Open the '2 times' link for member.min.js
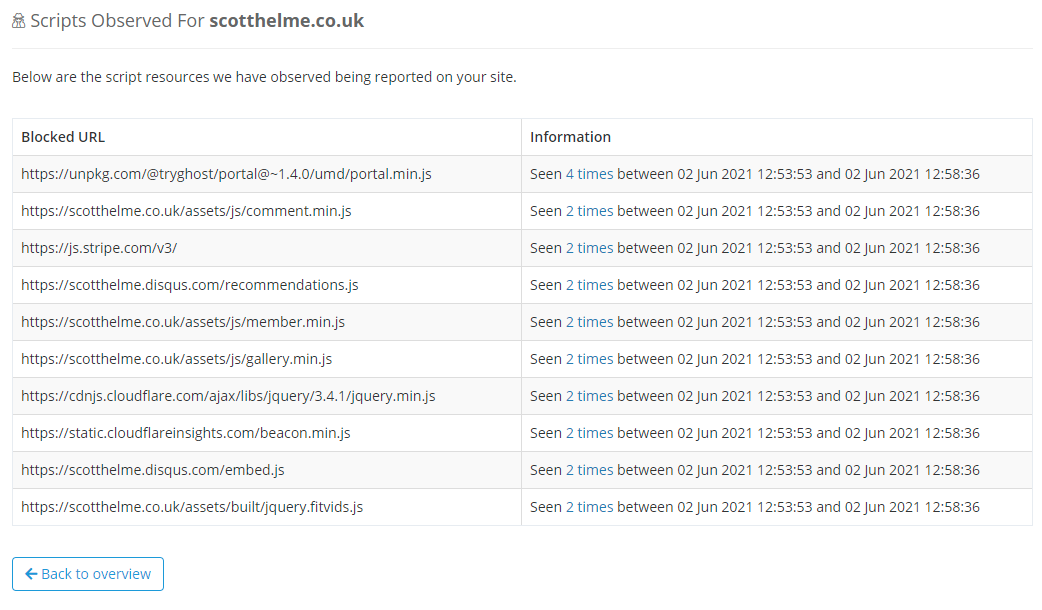 (589, 322)
